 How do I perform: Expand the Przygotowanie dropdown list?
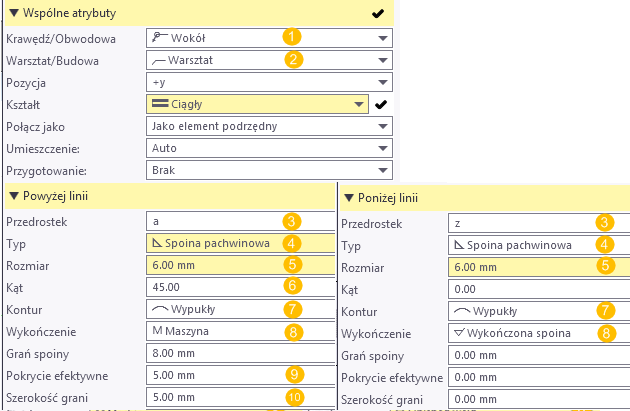(x=384, y=170)
